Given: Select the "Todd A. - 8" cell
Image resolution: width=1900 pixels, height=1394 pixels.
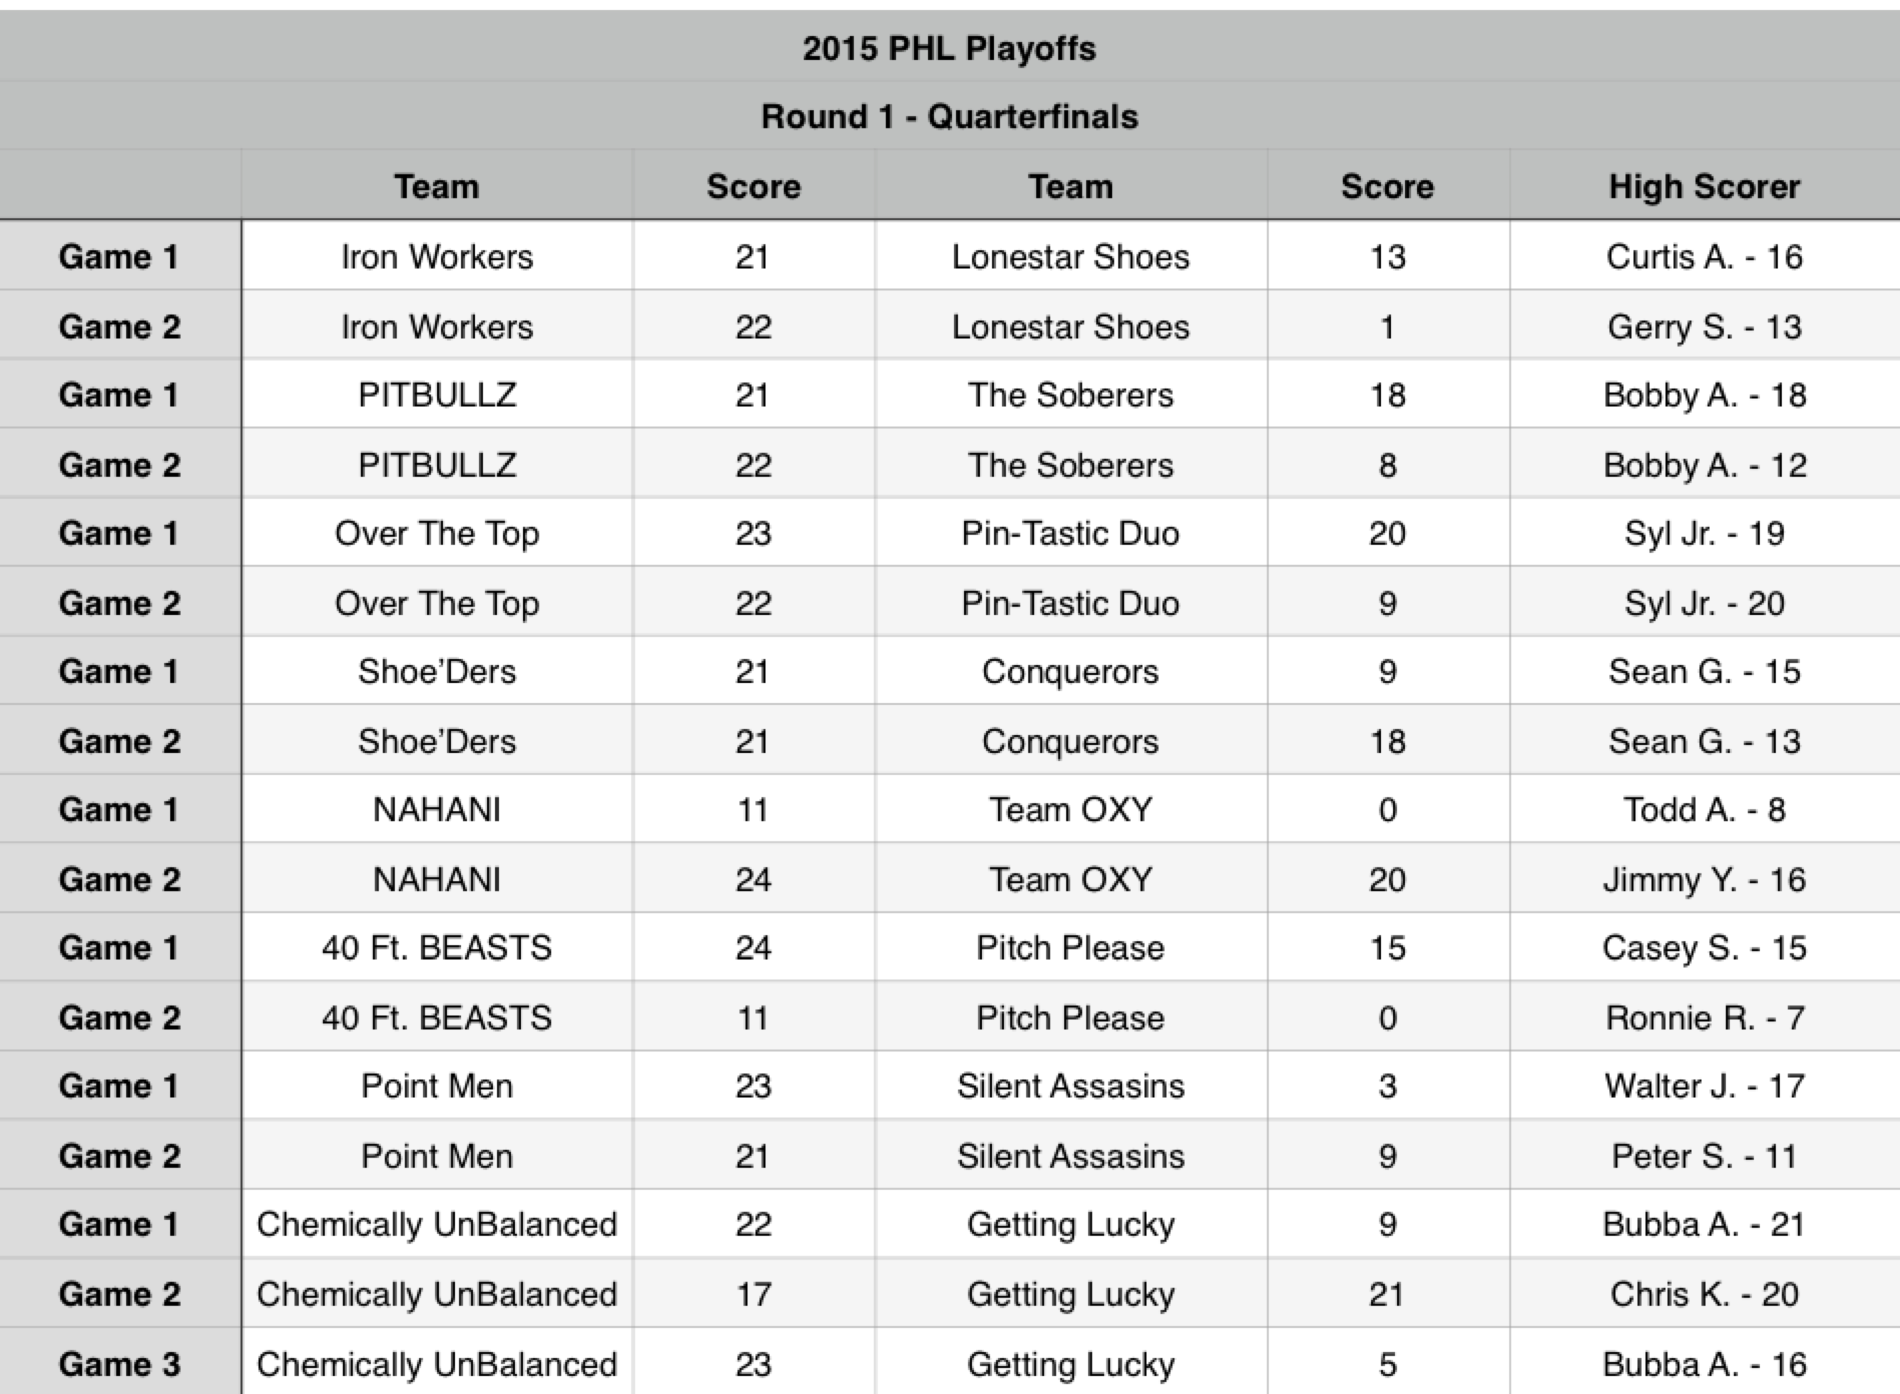Looking at the screenshot, I should [1704, 809].
